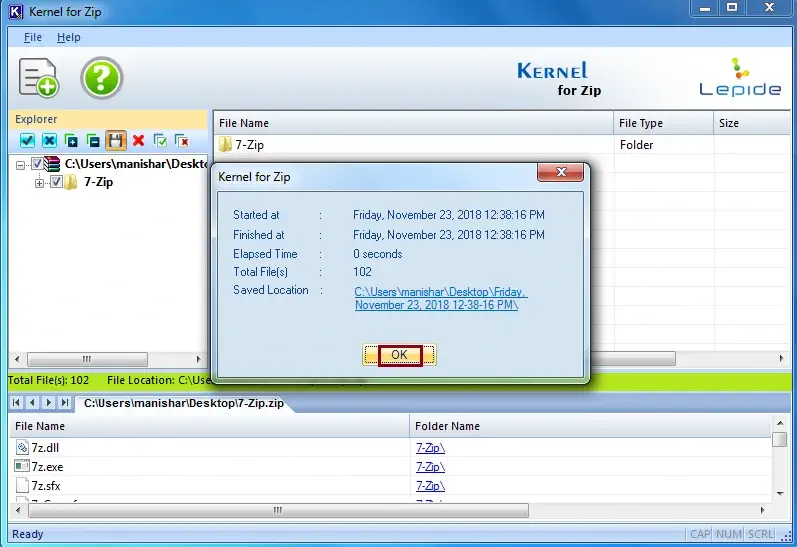This screenshot has width=797, height=547.
Task: Toggle checkbox for C:\Users\manishar root node
Action: pos(37,164)
